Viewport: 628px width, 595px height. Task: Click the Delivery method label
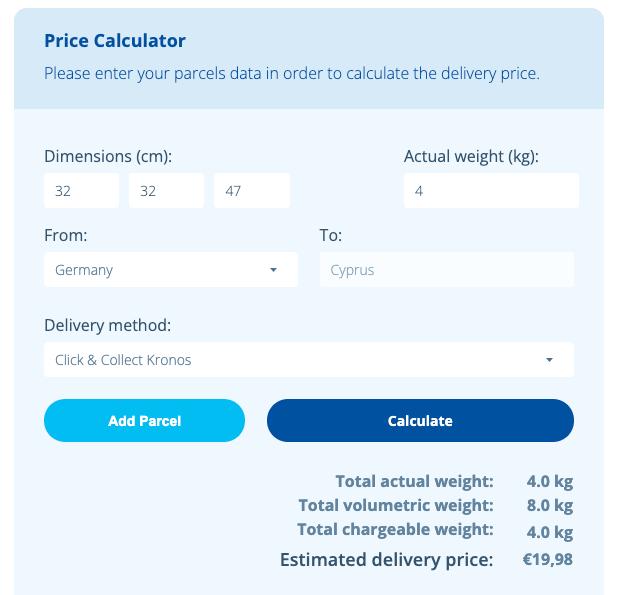point(107,325)
